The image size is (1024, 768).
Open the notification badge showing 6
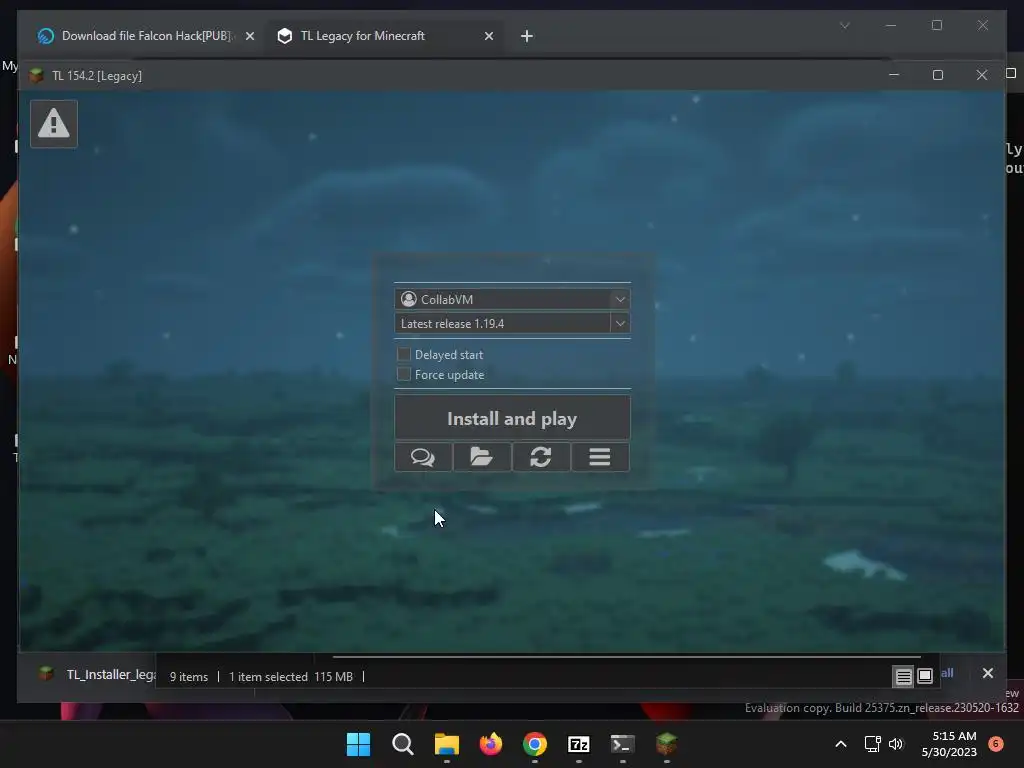[995, 744]
